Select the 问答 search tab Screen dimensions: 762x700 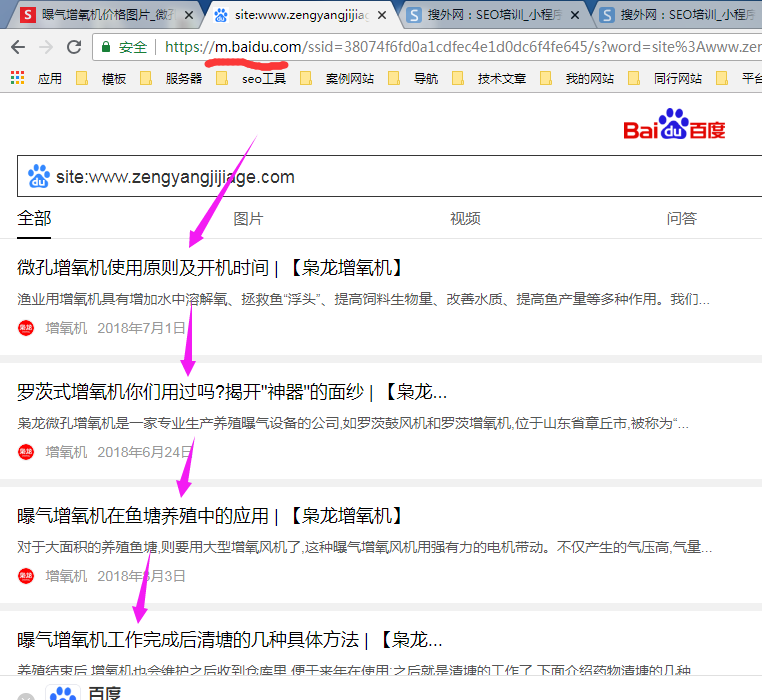pos(682,218)
